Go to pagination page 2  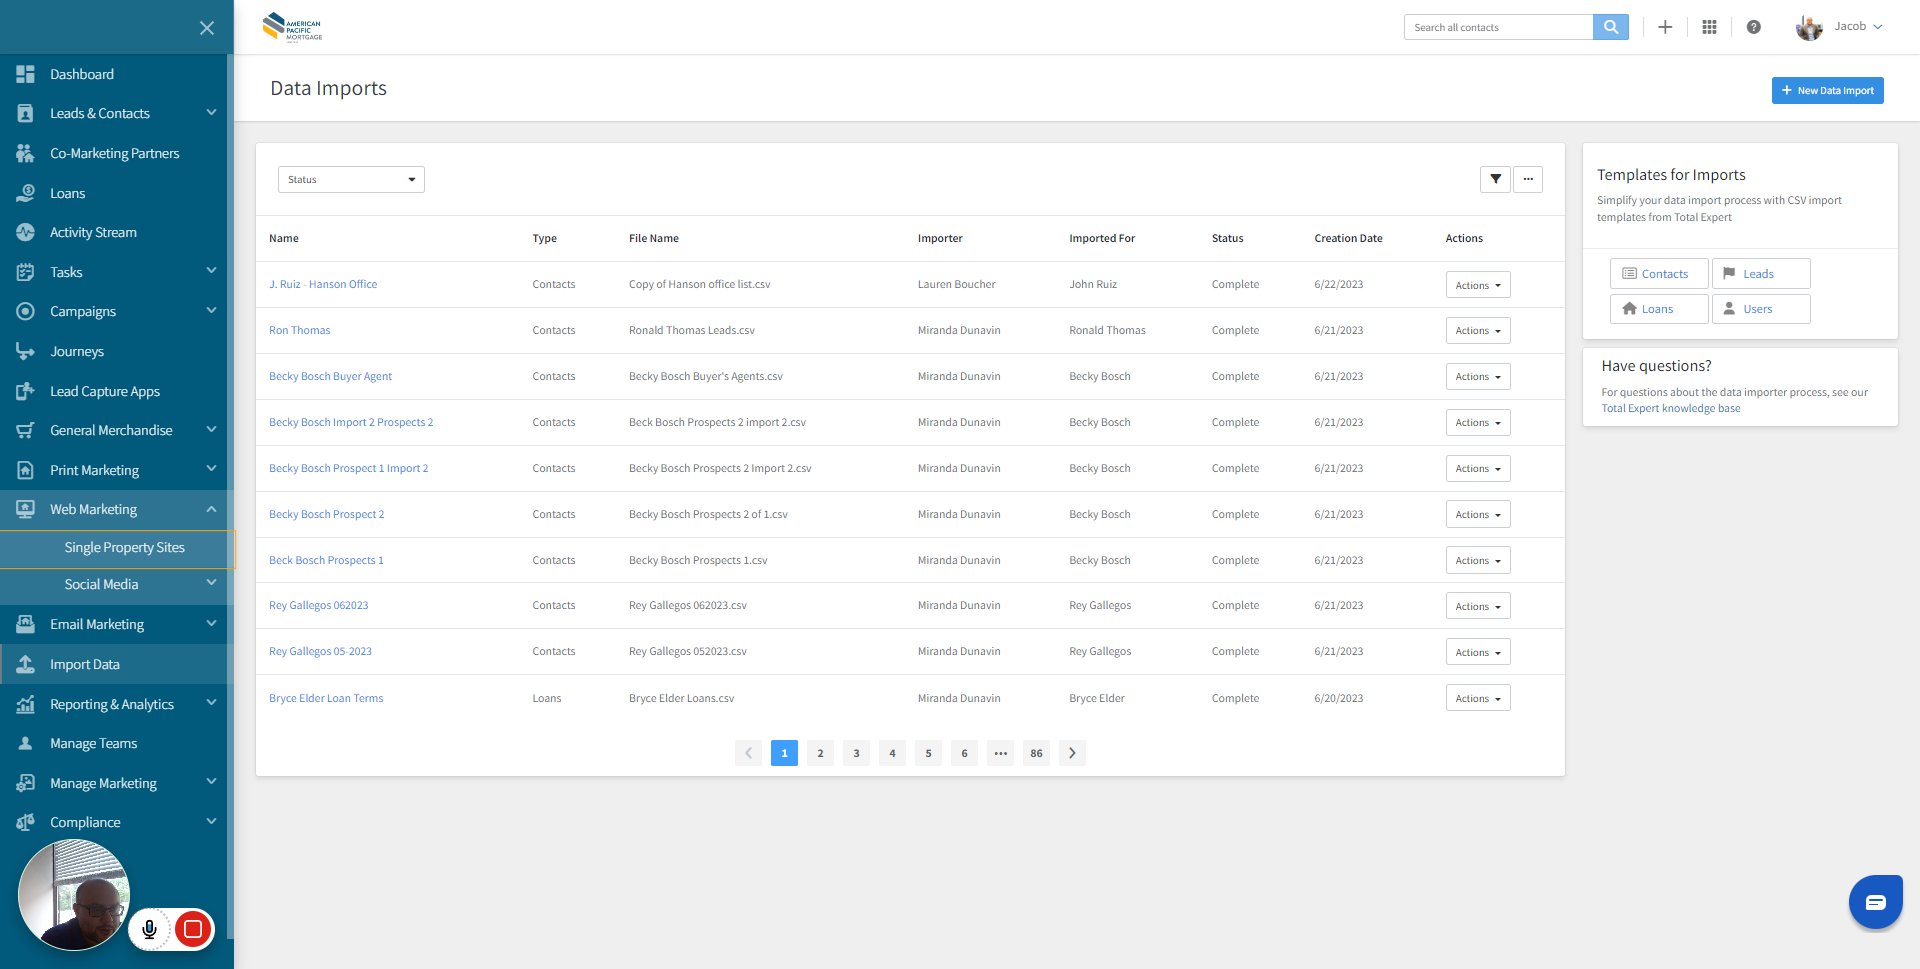pos(820,753)
